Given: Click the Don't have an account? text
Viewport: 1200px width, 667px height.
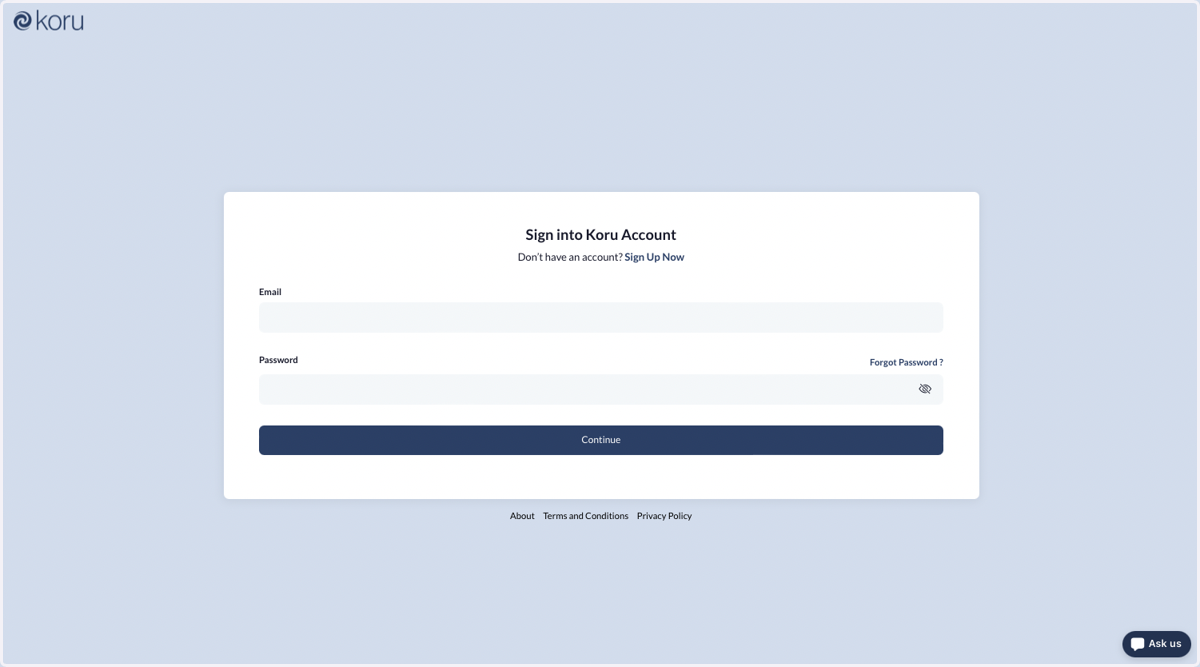Looking at the screenshot, I should click(x=570, y=257).
